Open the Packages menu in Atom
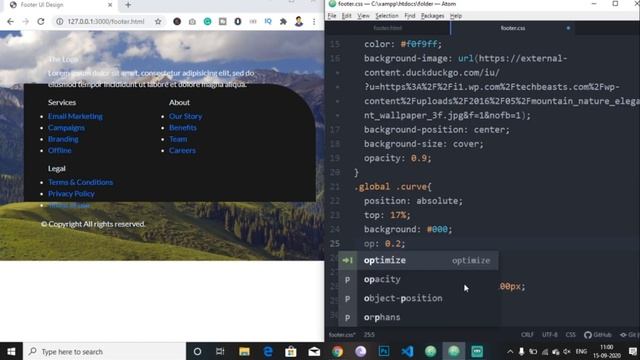The width and height of the screenshot is (640, 360). coord(432,16)
